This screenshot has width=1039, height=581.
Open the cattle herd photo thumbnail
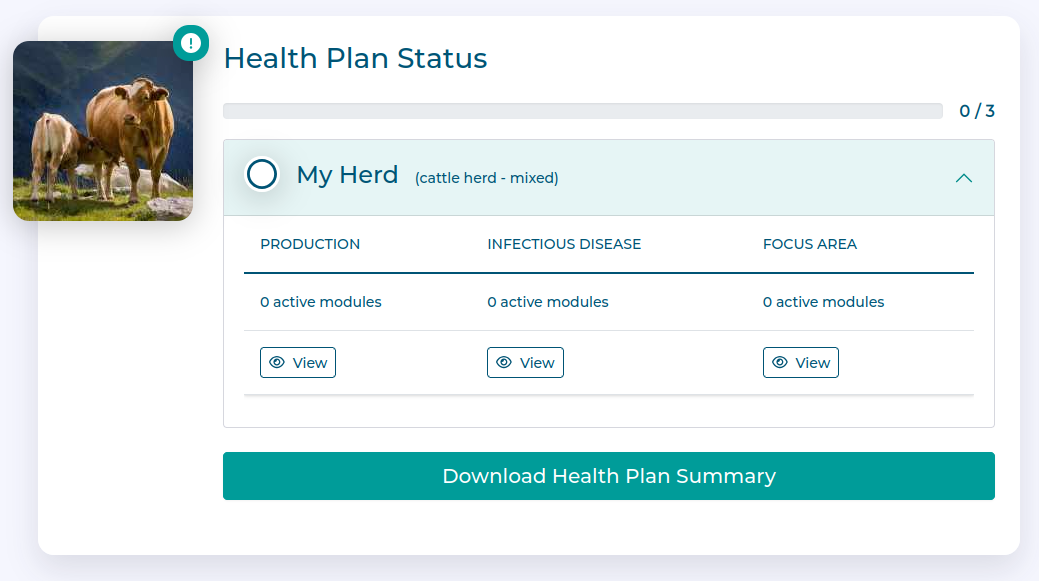click(x=102, y=131)
